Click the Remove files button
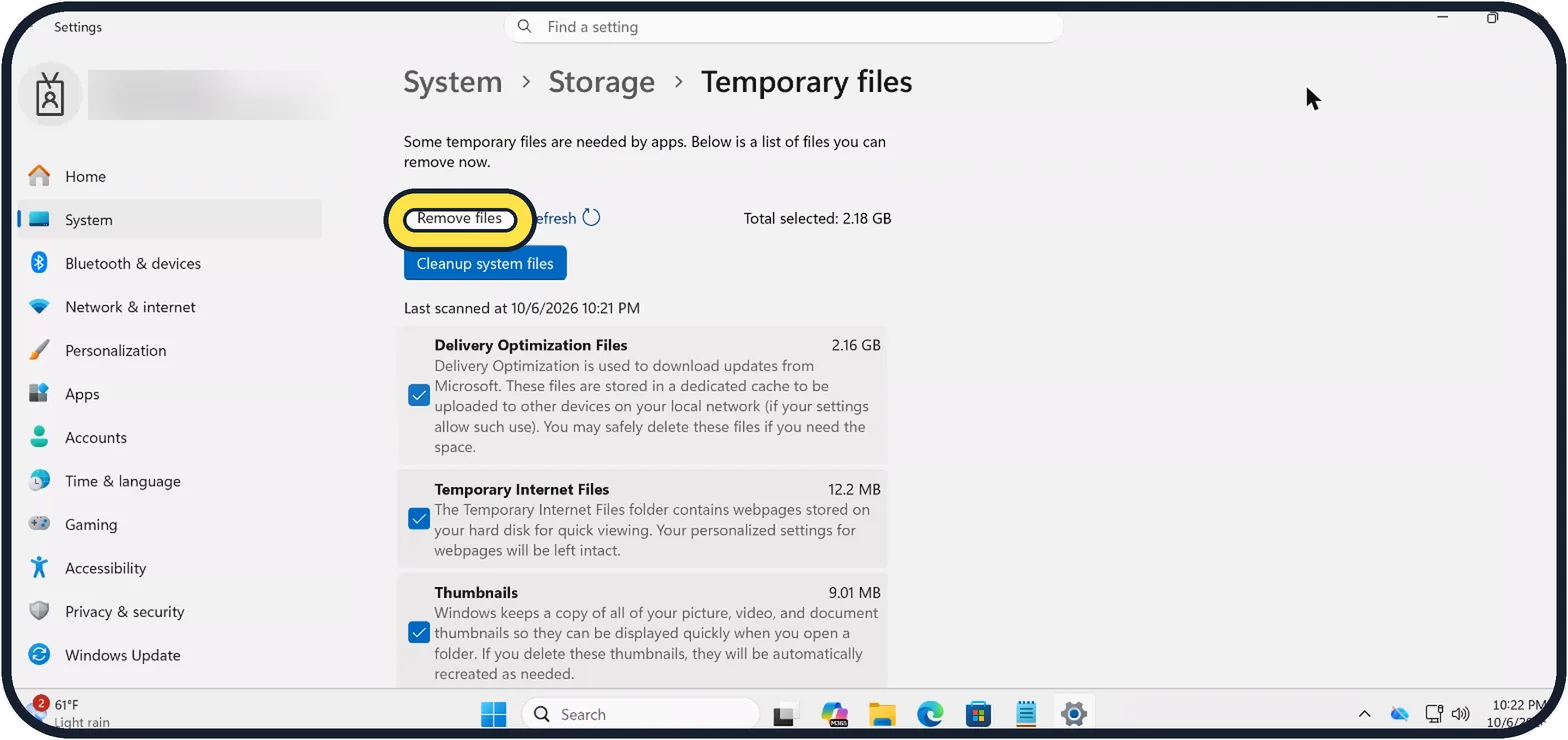This screenshot has width=1568, height=740. coord(460,218)
